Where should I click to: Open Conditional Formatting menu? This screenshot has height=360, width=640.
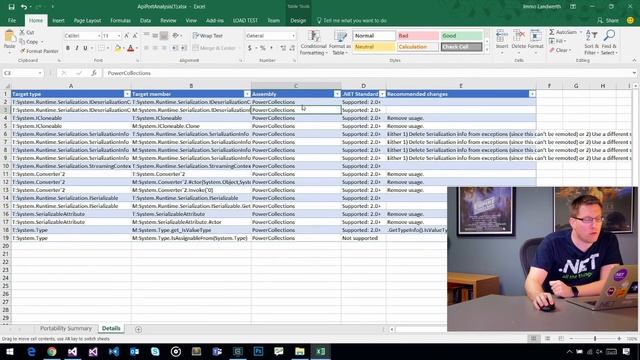coord(313,42)
